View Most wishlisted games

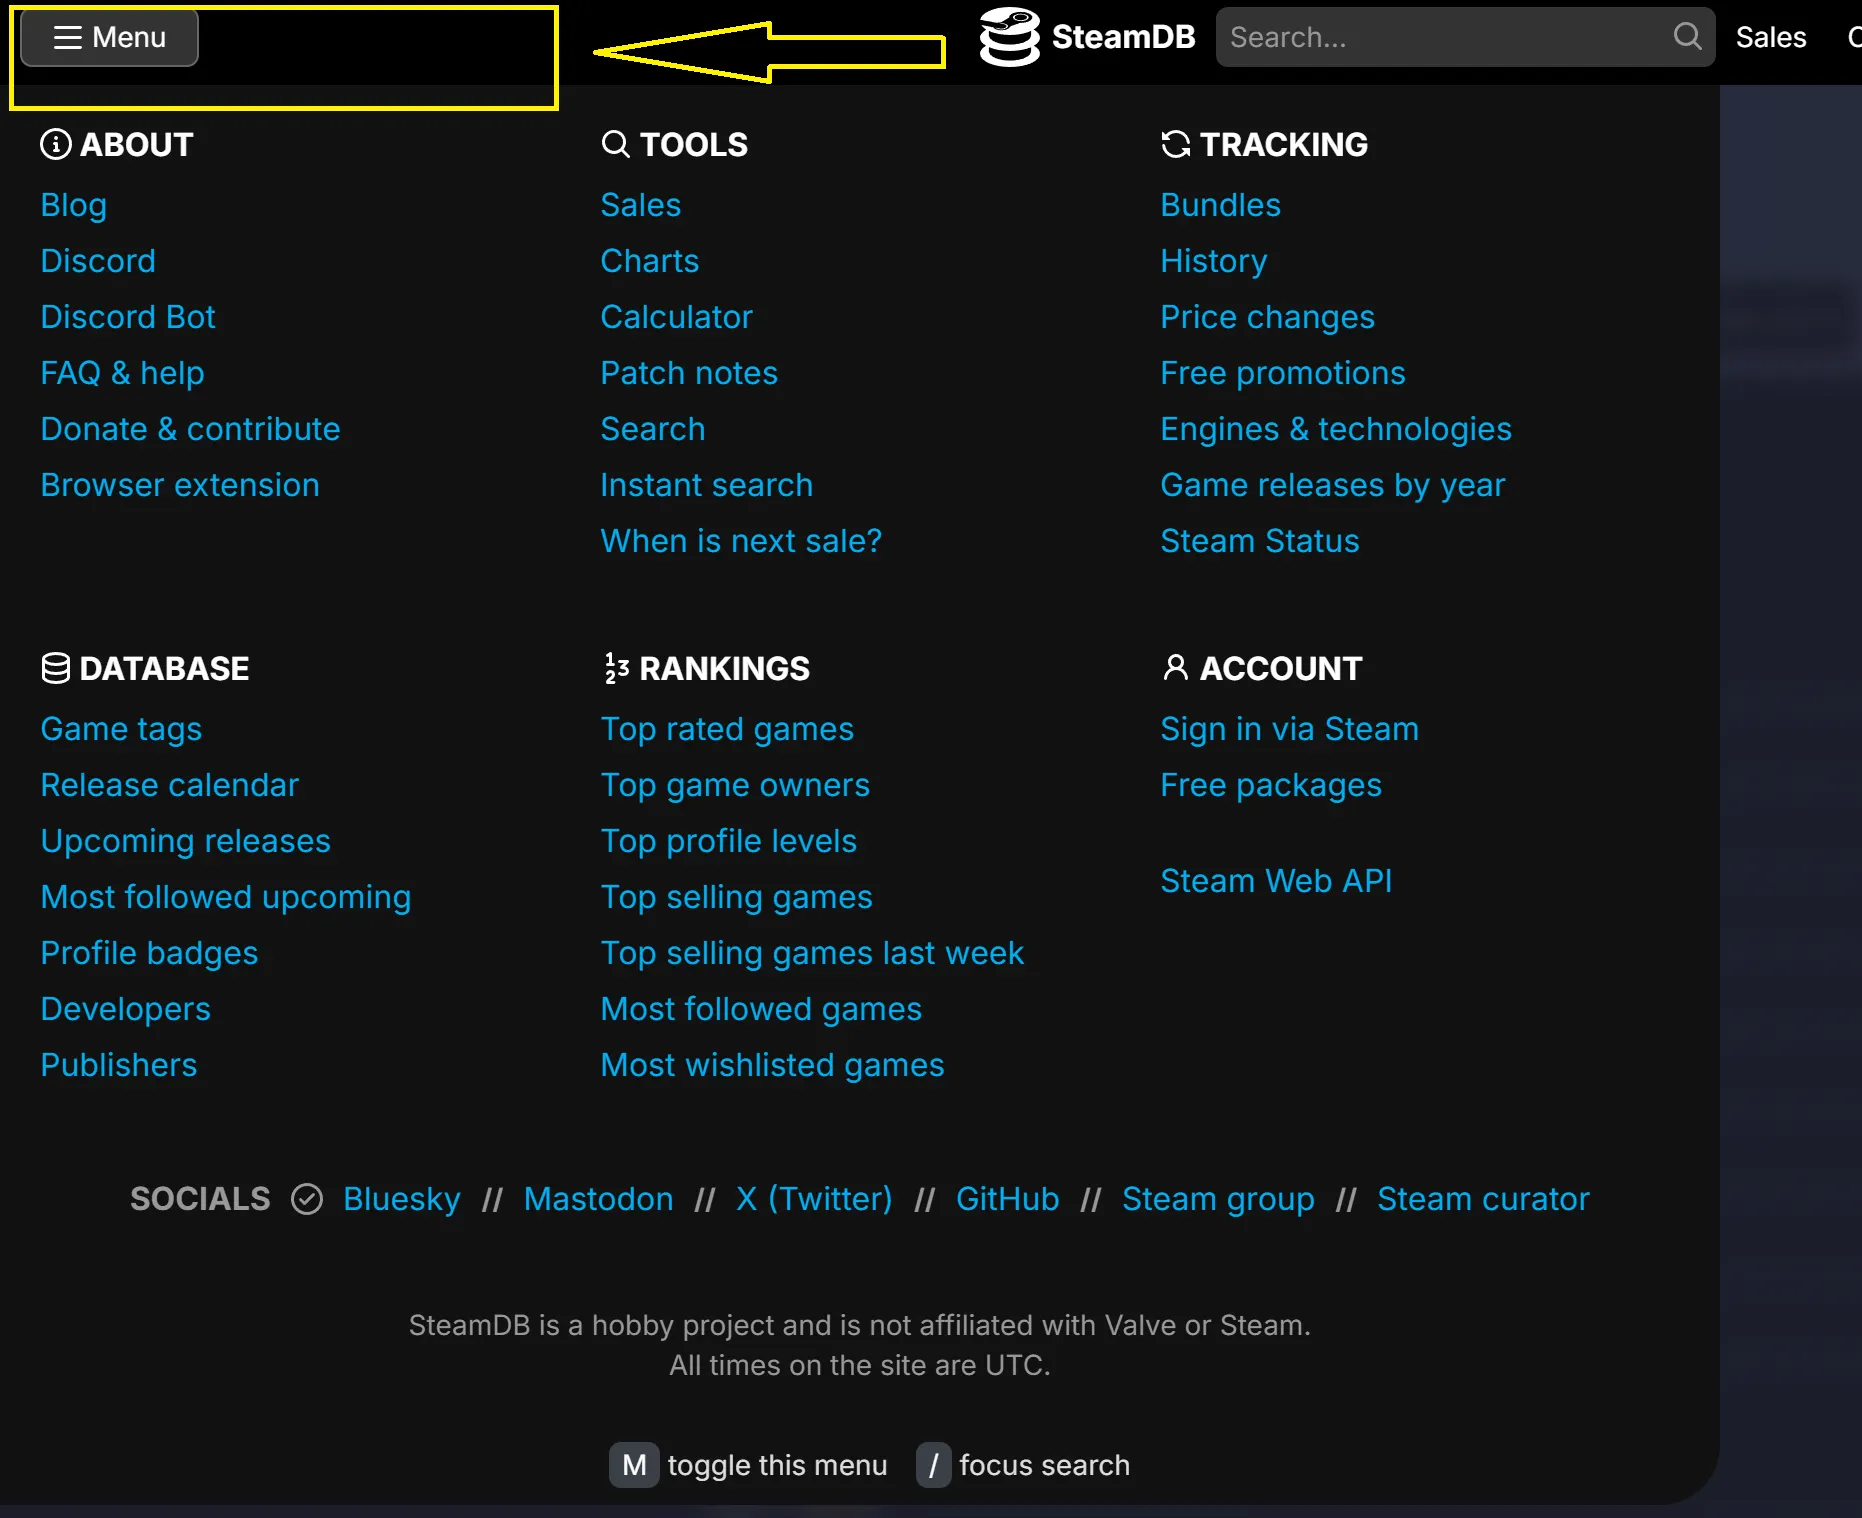coord(773,1065)
